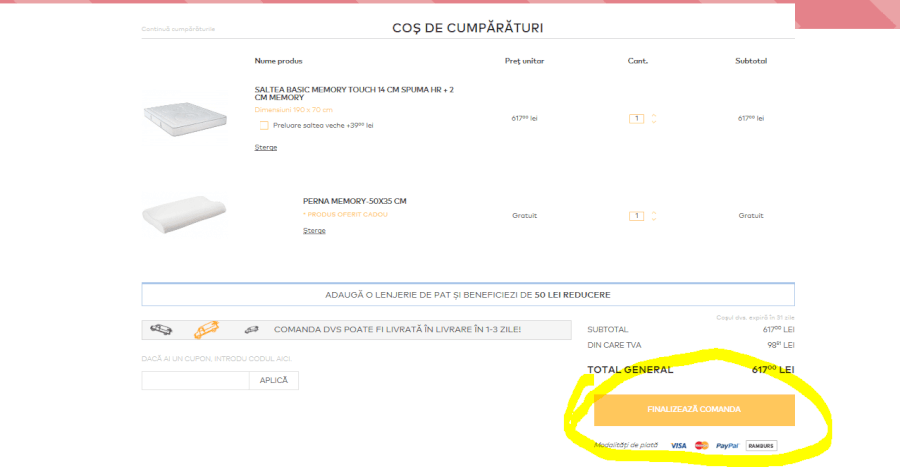This screenshot has height=467, width=900.
Task: Click the Visa payment icon
Action: click(678, 445)
